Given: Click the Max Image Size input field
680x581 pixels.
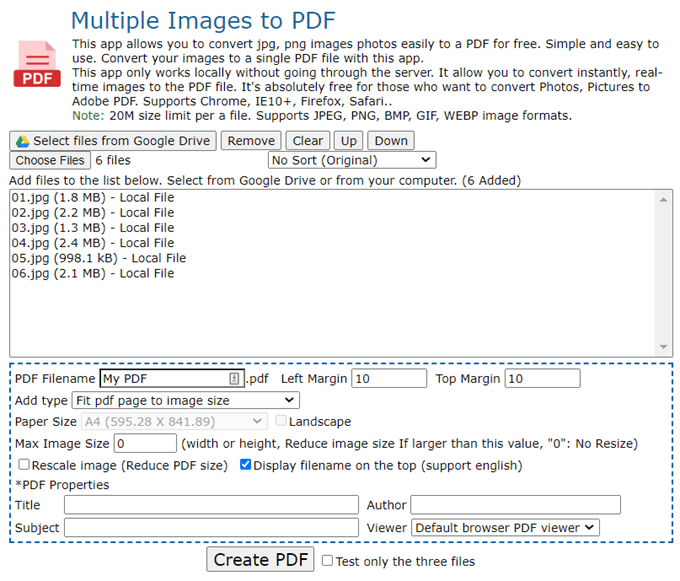Looking at the screenshot, I should [145, 443].
